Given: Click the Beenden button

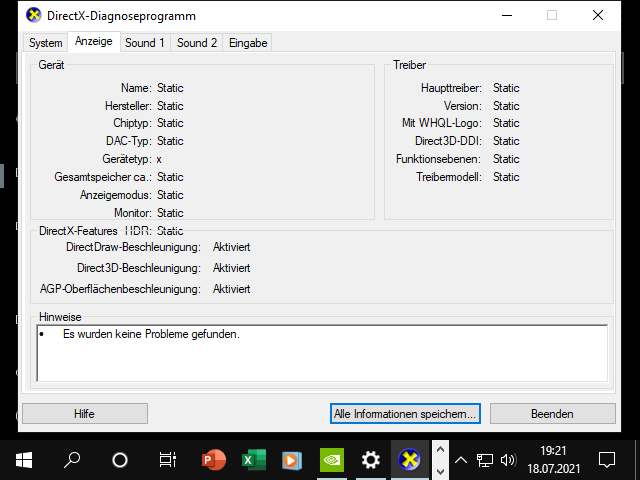Looking at the screenshot, I should coord(552,414).
